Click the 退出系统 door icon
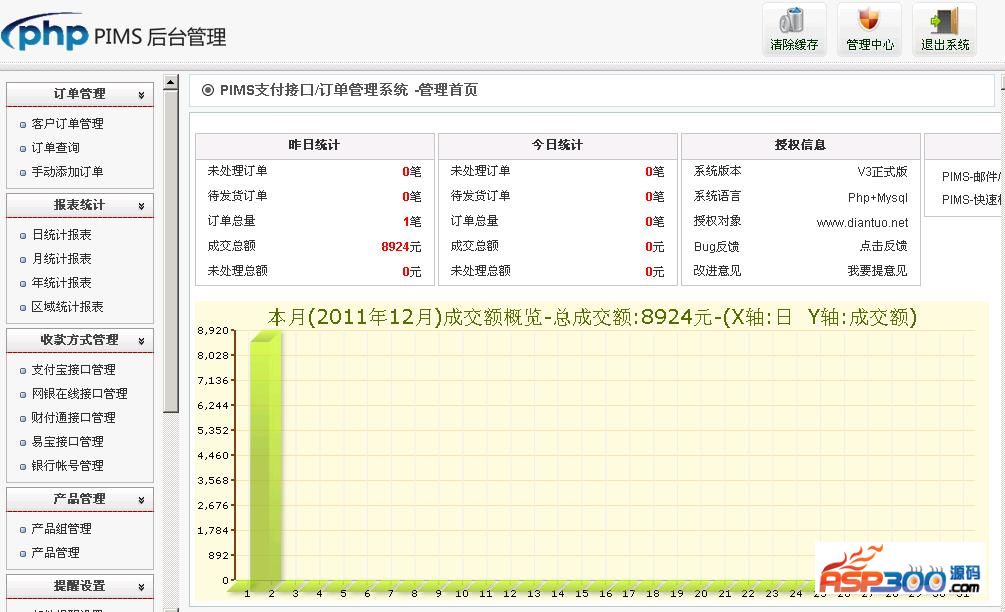Viewport: 1005px width, 612px height. click(x=944, y=20)
